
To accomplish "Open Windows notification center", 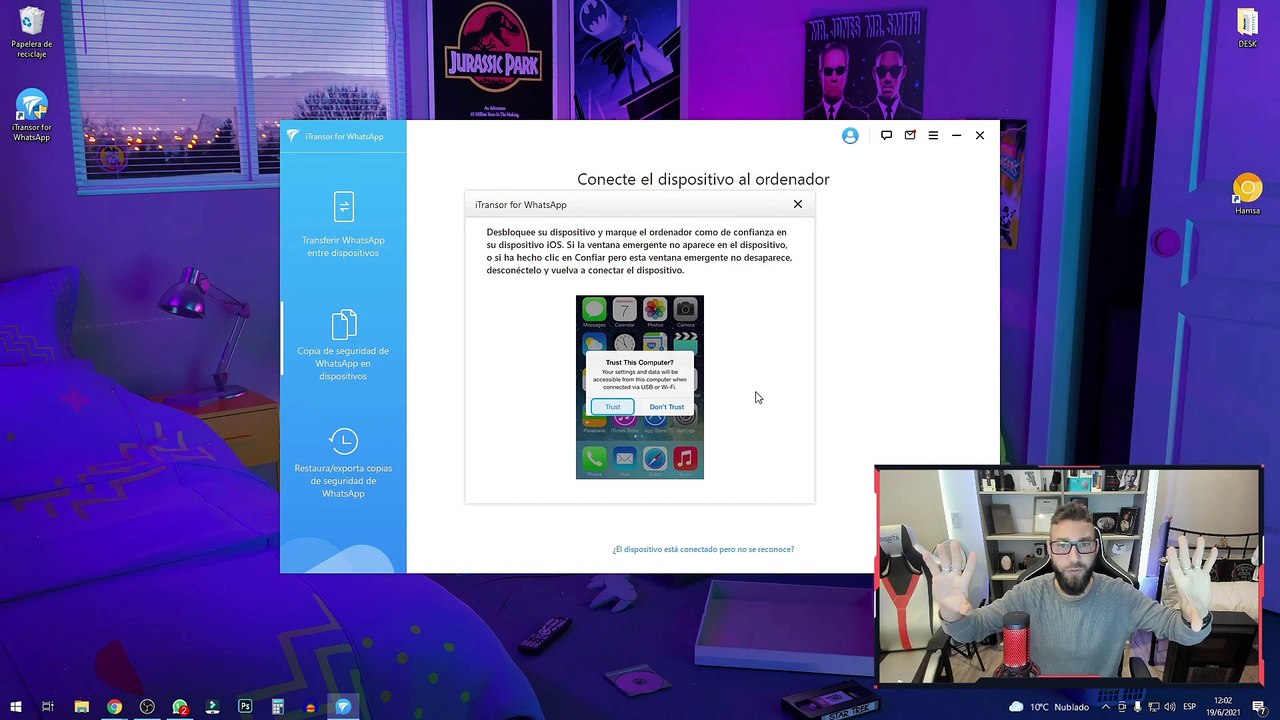I will tap(1261, 707).
